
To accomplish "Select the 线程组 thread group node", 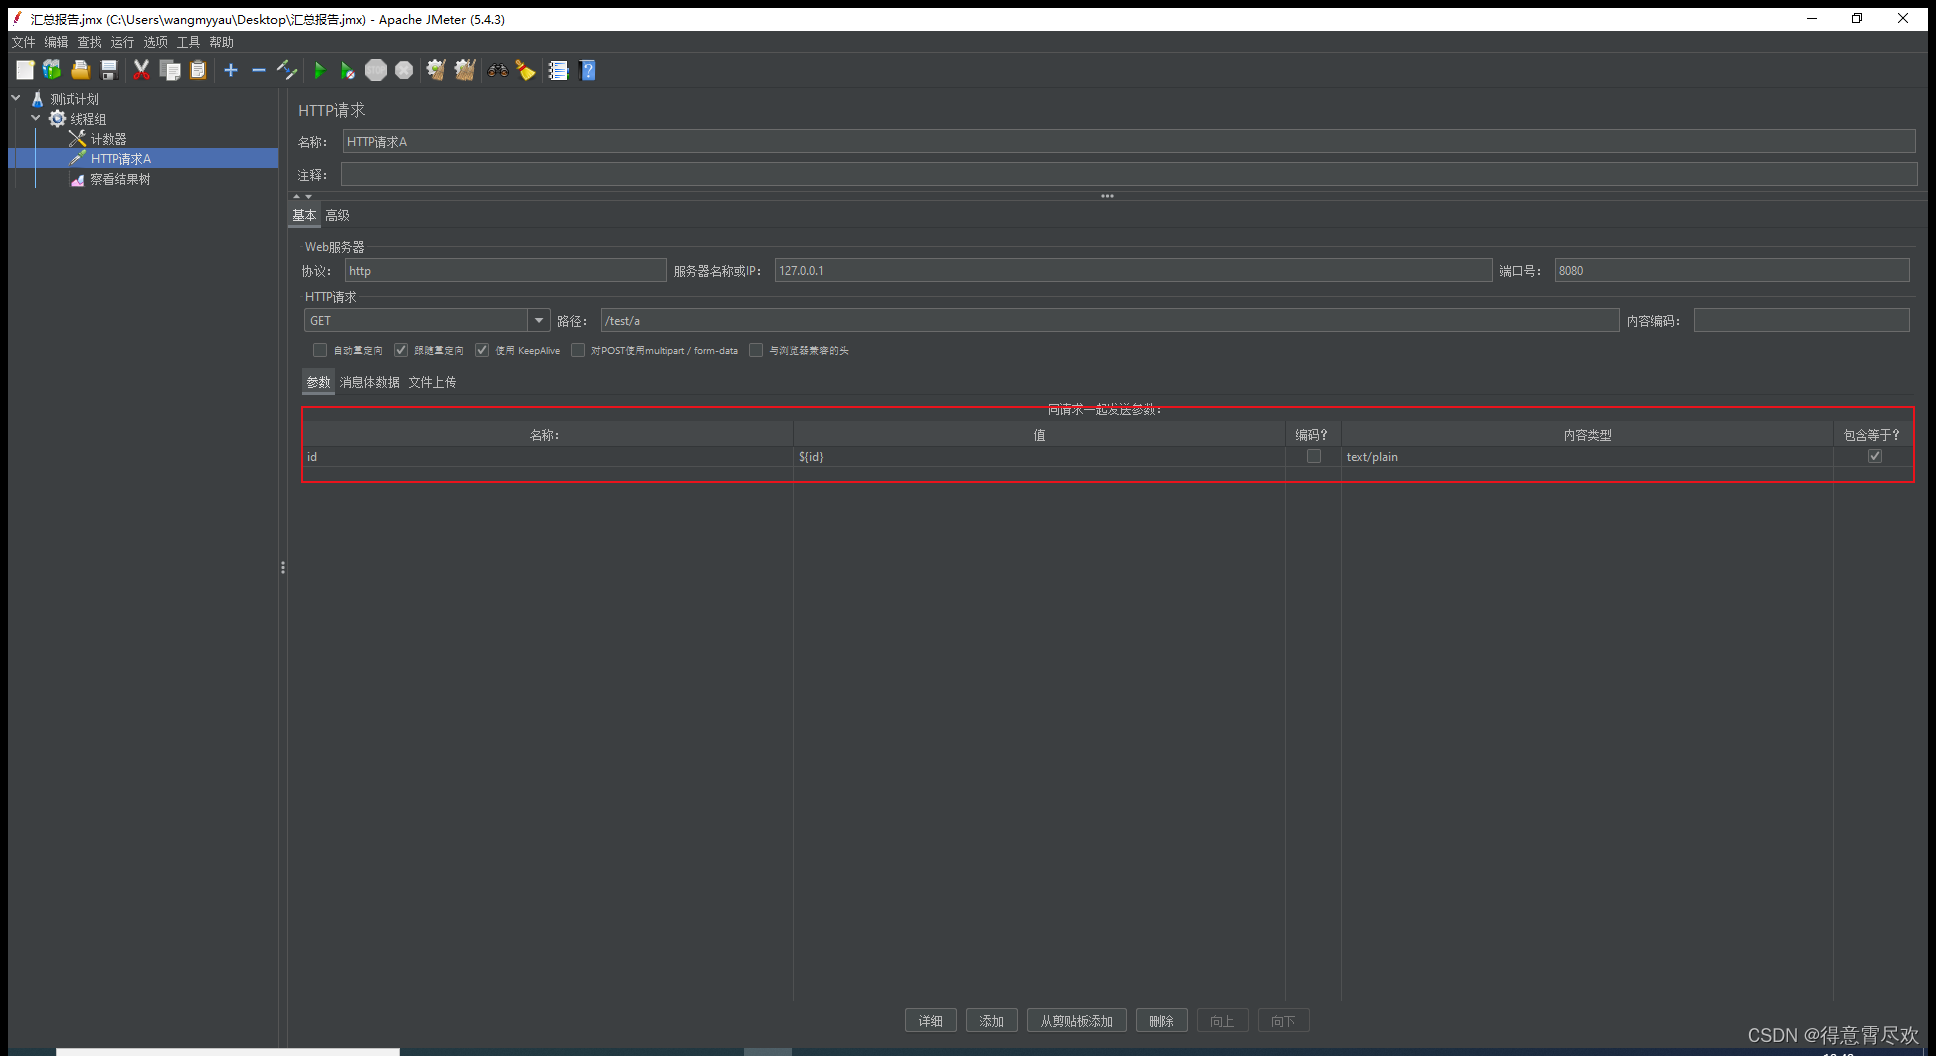I will pyautogui.click(x=88, y=119).
